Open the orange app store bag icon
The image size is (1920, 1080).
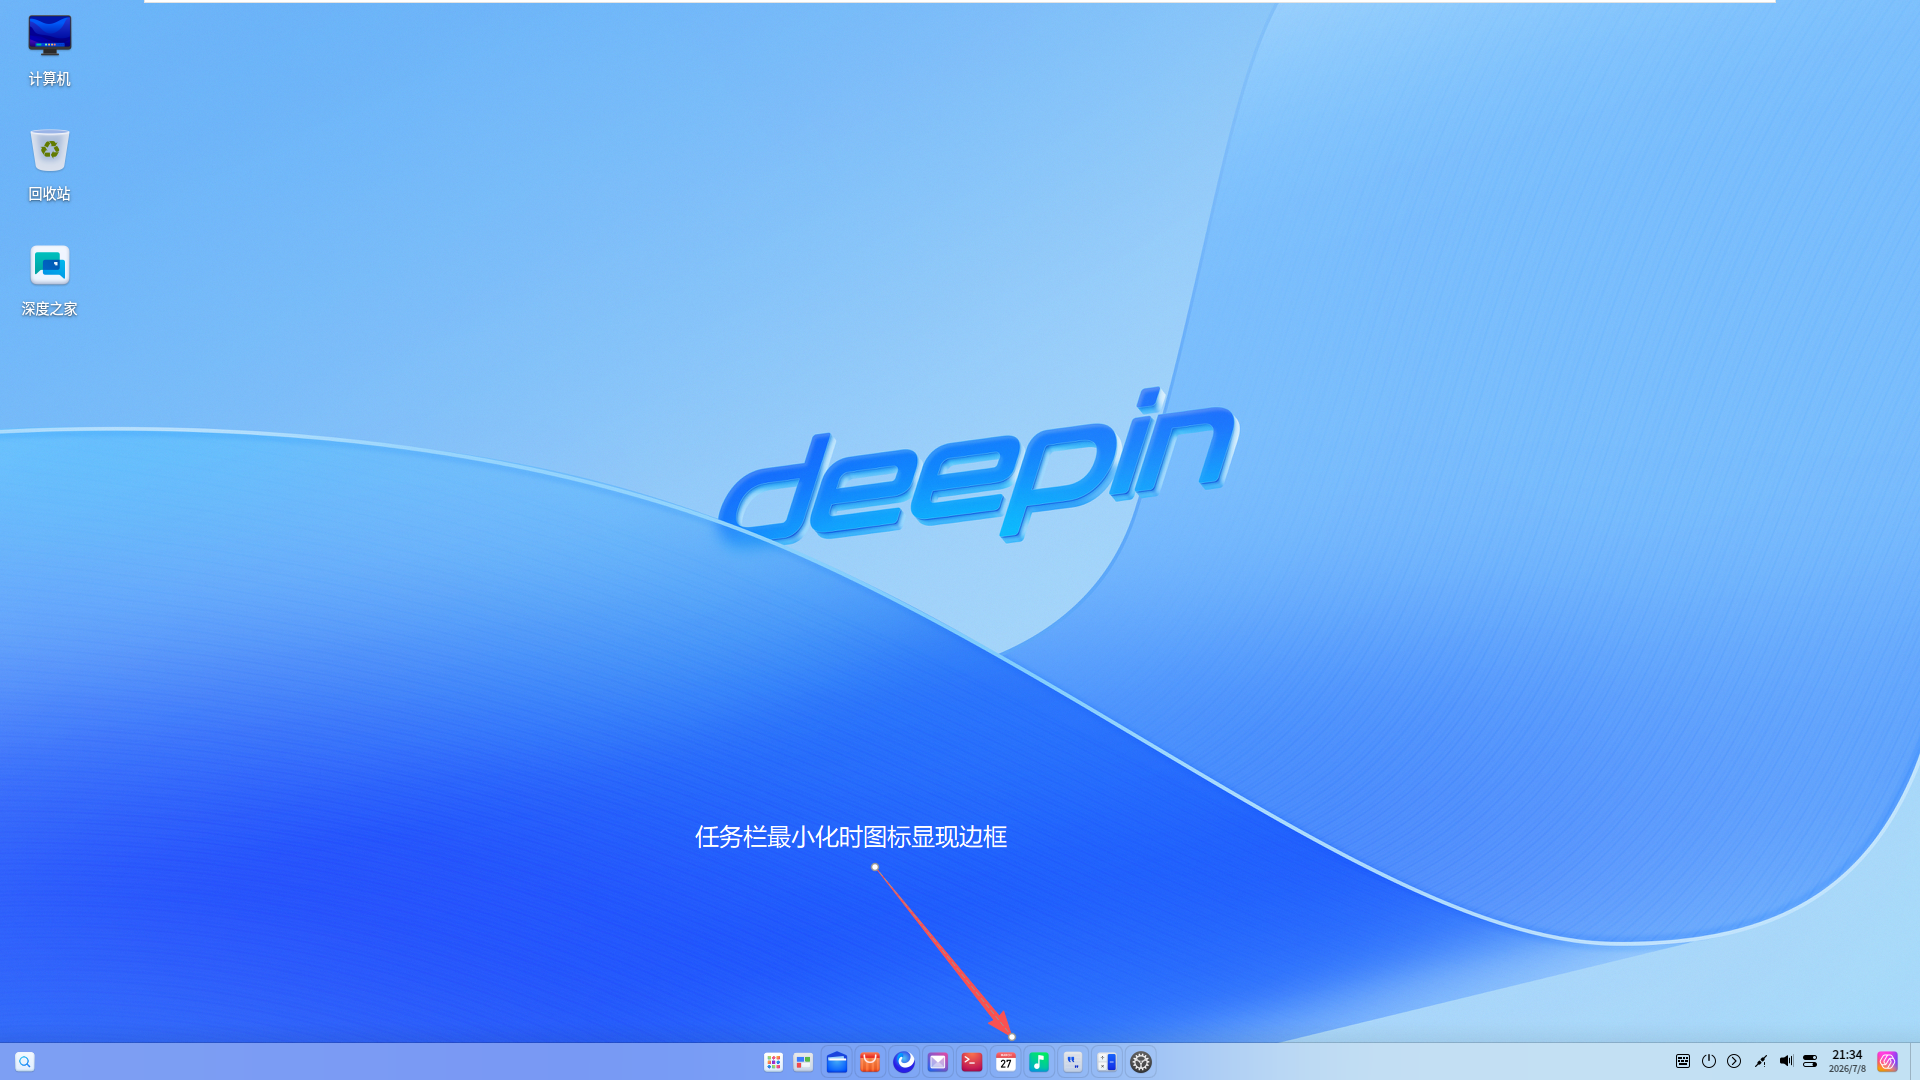click(870, 1062)
